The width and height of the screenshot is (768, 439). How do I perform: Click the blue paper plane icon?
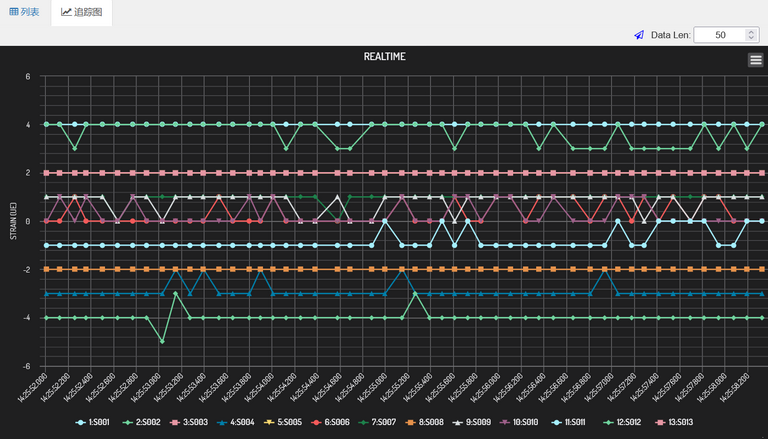639,35
